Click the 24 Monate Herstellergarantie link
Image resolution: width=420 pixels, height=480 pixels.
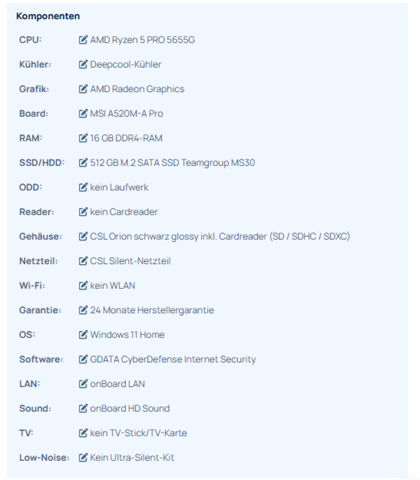click(x=152, y=310)
